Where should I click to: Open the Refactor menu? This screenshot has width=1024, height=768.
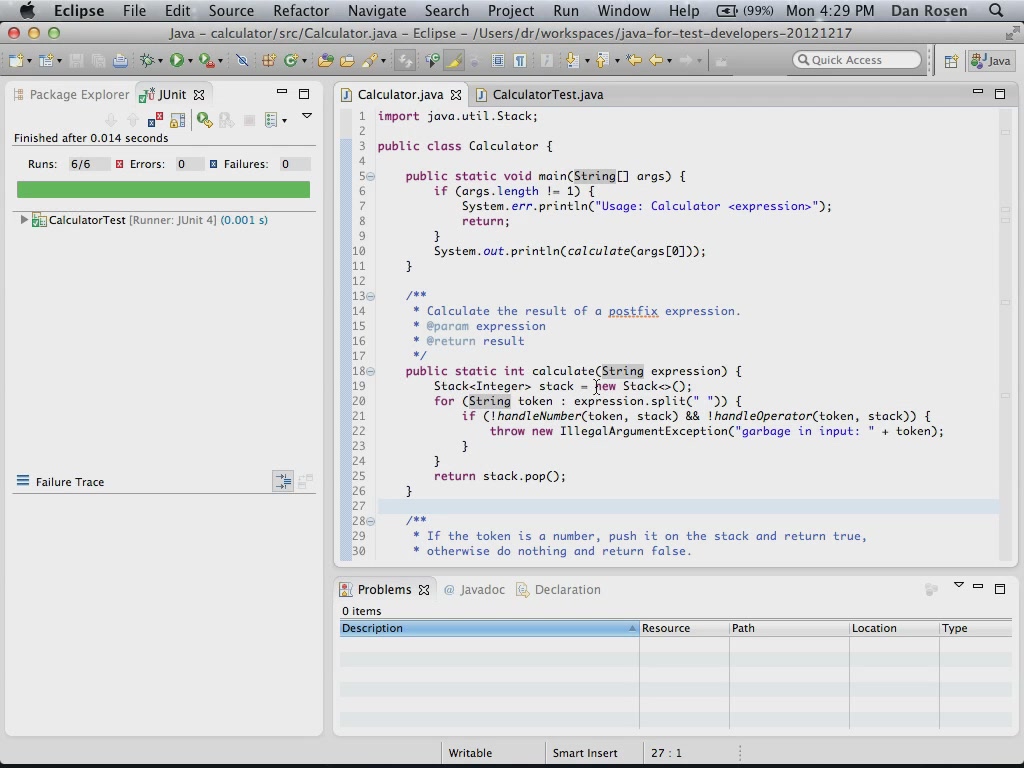tap(301, 11)
